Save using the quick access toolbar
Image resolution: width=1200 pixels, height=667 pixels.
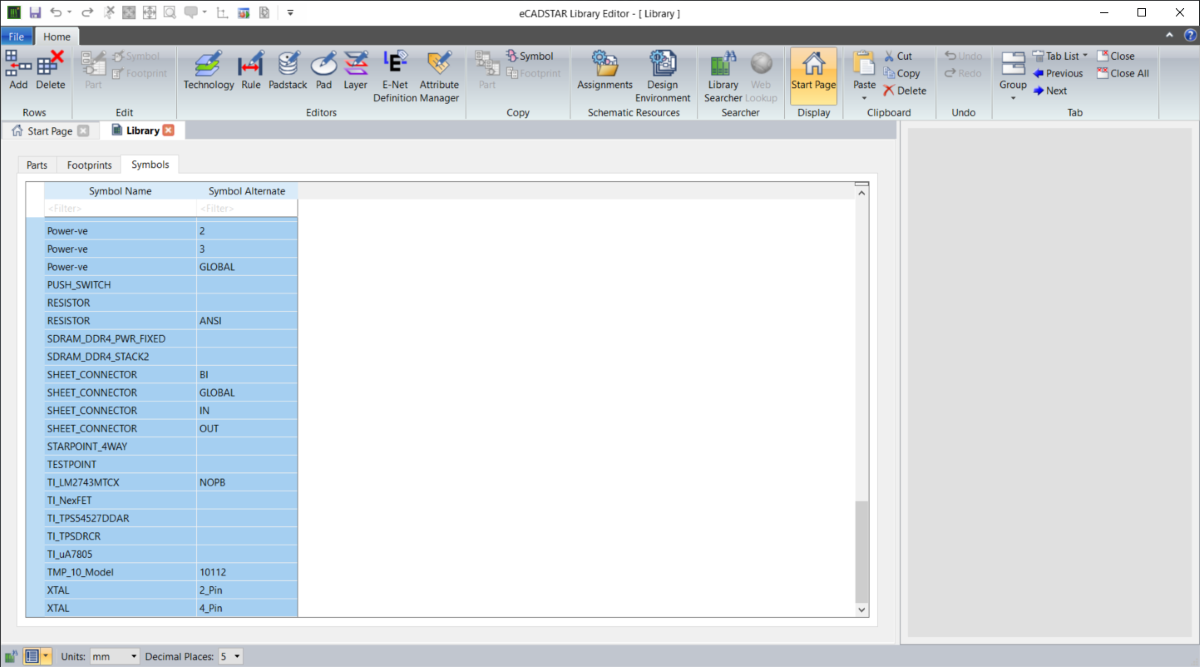(35, 12)
